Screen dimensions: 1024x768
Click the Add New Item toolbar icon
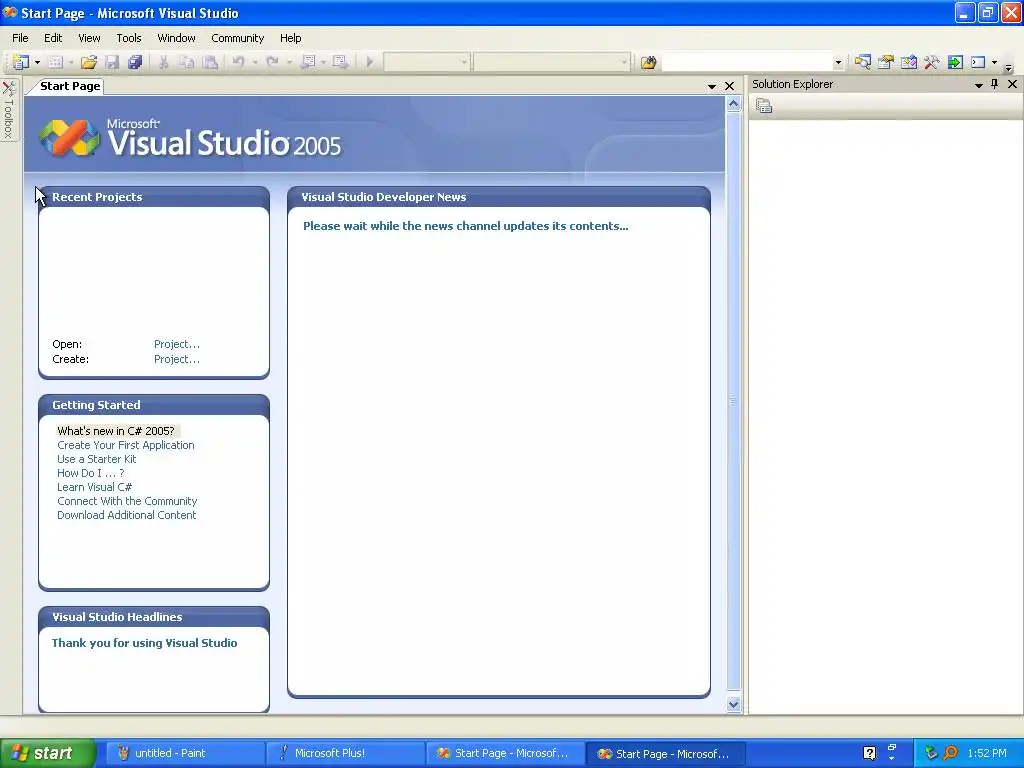tap(56, 62)
